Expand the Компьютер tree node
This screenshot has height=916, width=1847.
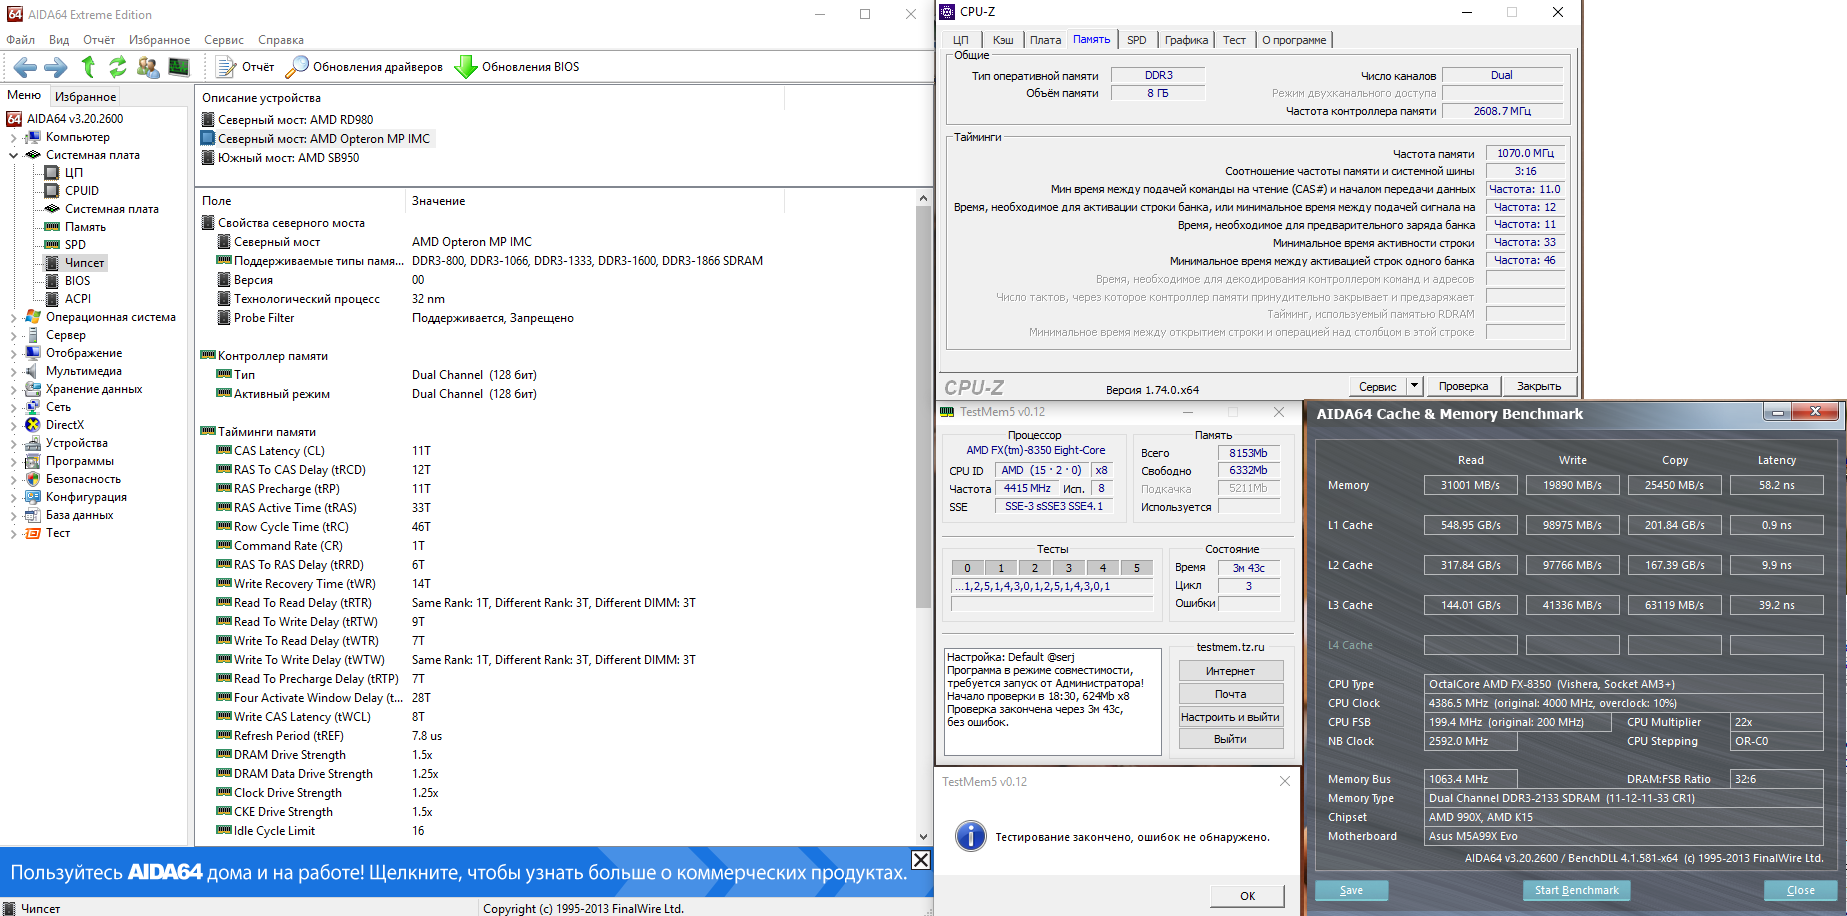click(x=13, y=138)
